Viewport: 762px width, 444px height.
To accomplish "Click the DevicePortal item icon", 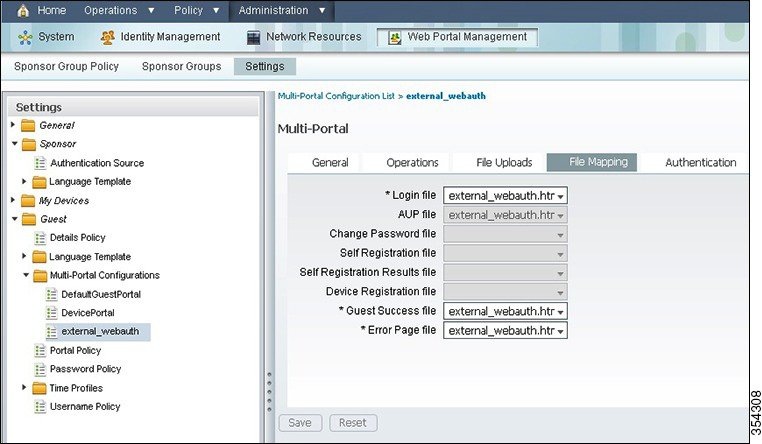I will (52, 313).
